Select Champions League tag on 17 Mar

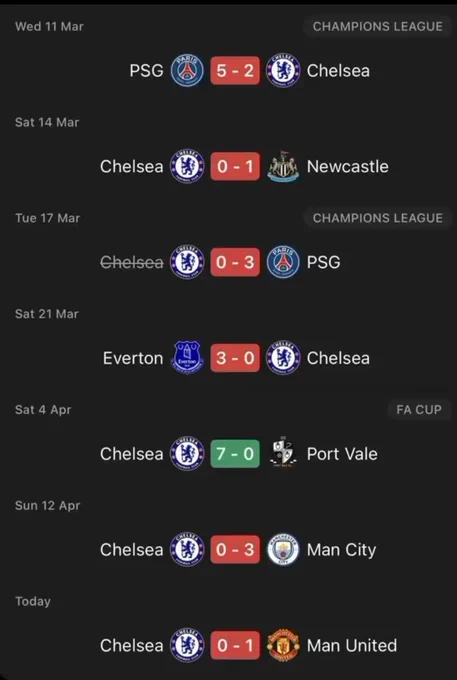pos(378,218)
